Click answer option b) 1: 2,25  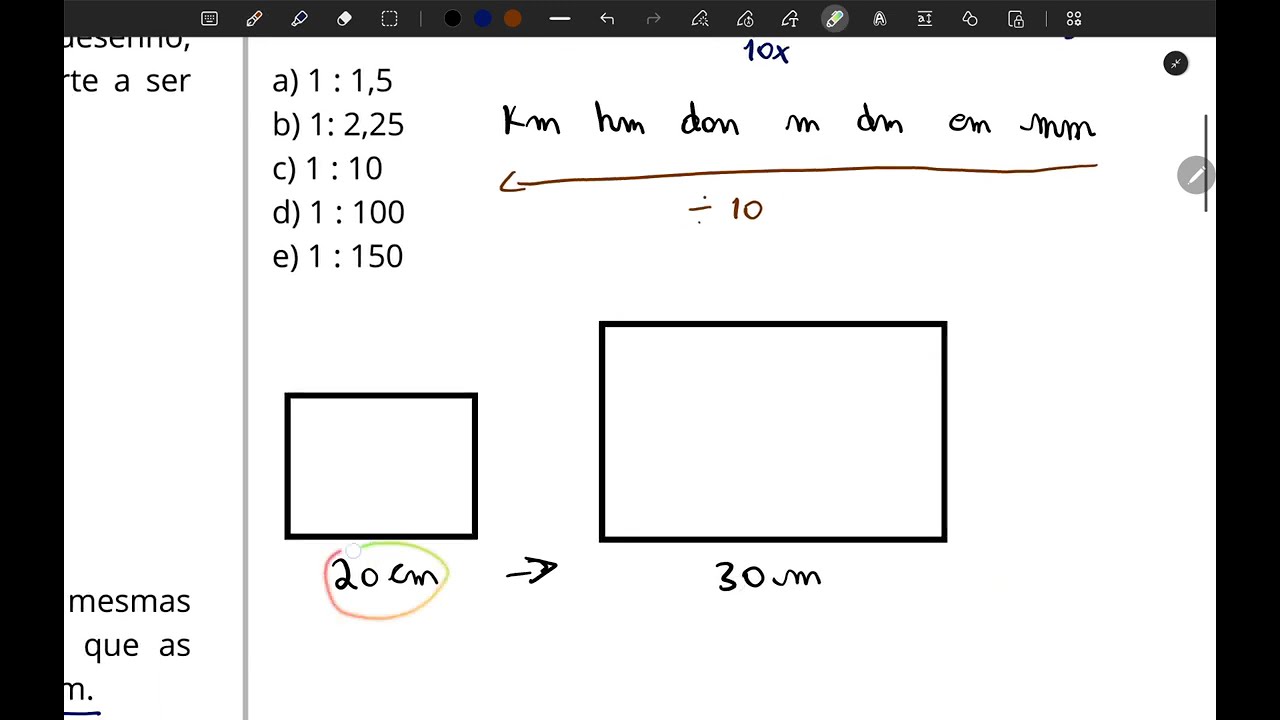[x=338, y=125]
